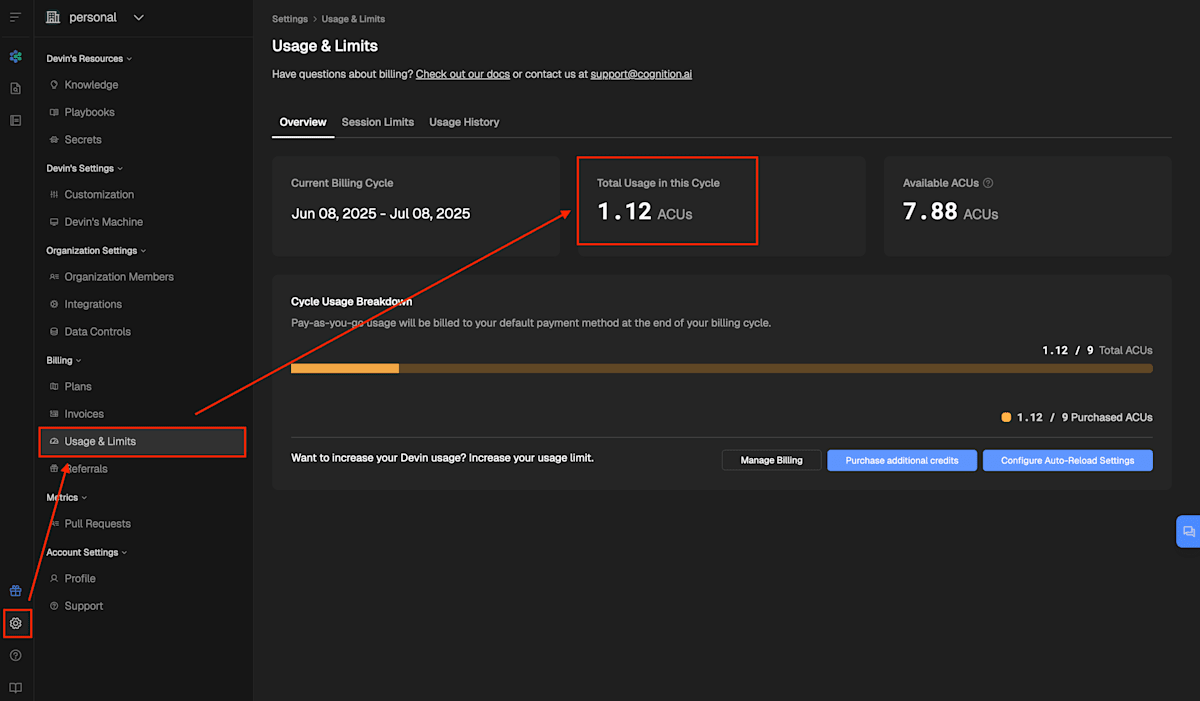Viewport: 1200px width, 701px height.
Task: Collapse the Organization Settings section
Action: (96, 251)
